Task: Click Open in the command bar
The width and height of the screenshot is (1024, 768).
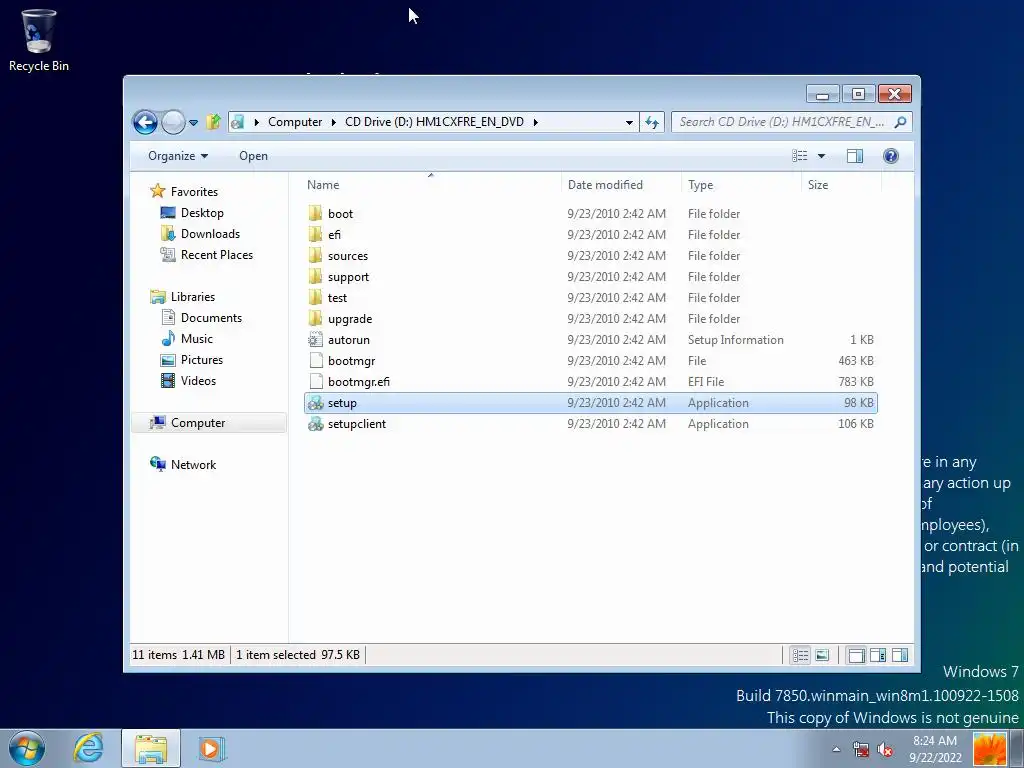Action: (253, 156)
